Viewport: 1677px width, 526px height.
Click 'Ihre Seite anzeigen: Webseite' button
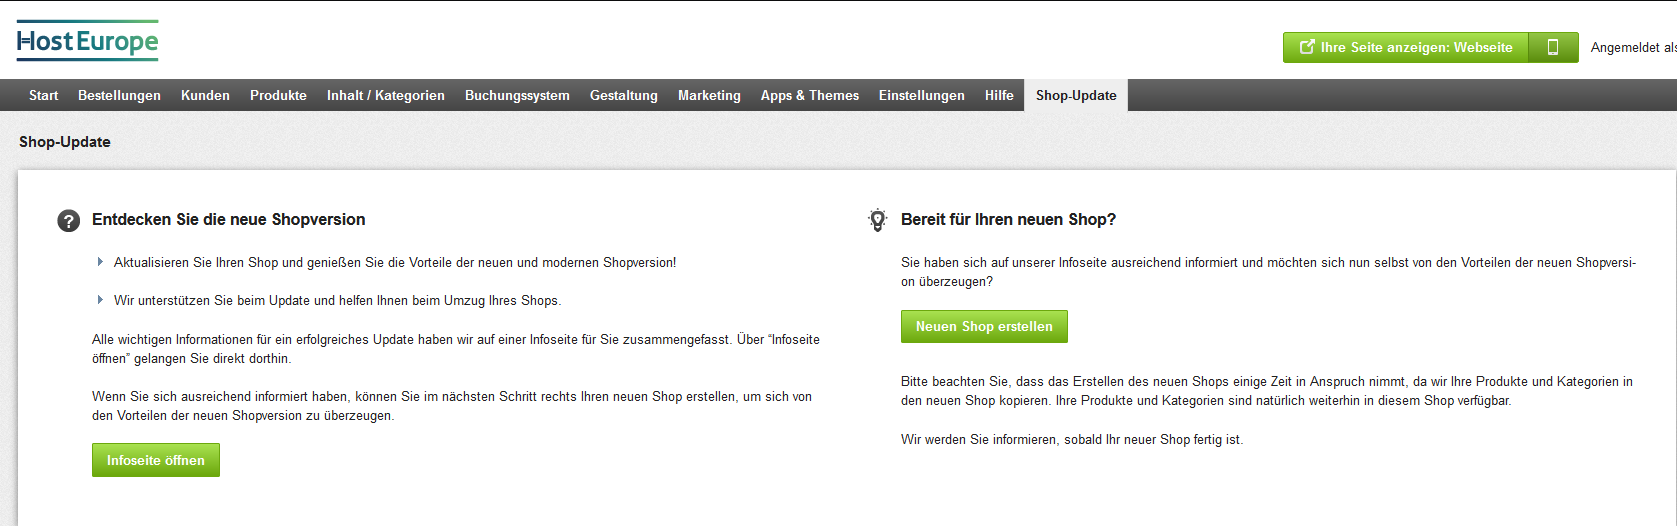pyautogui.click(x=1406, y=47)
